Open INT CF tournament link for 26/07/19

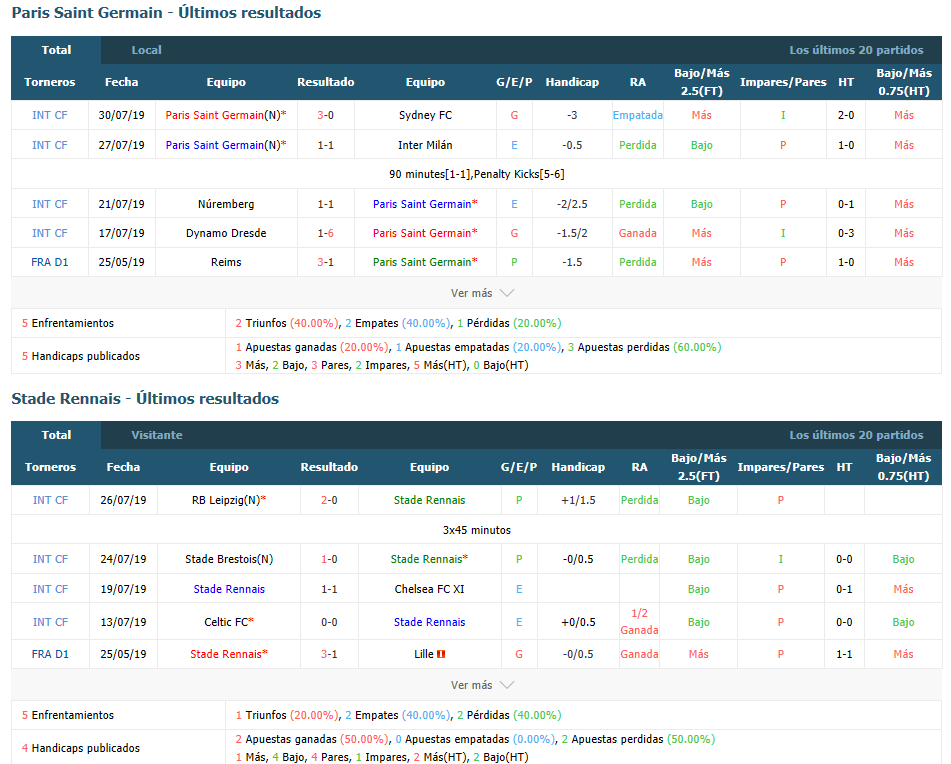point(50,500)
